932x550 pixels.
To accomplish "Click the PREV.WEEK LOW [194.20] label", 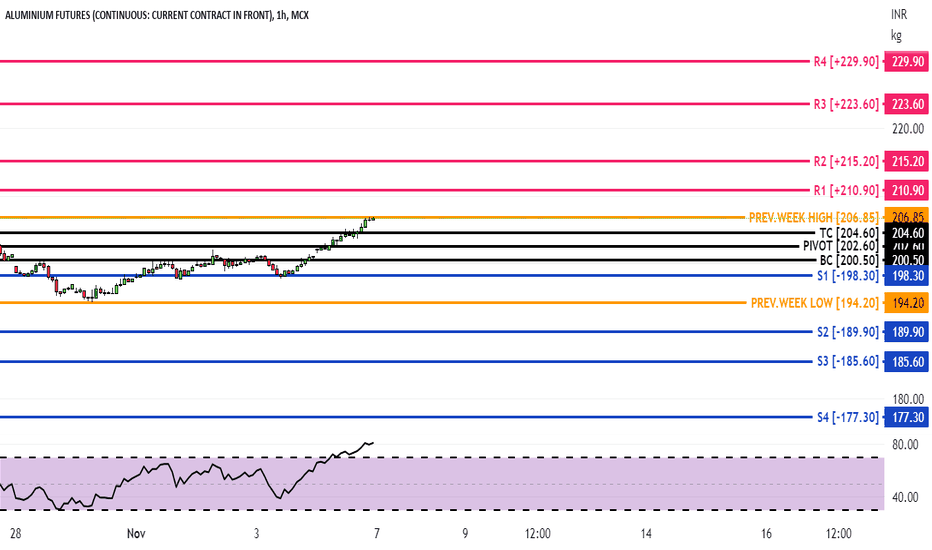I will click(x=814, y=303).
